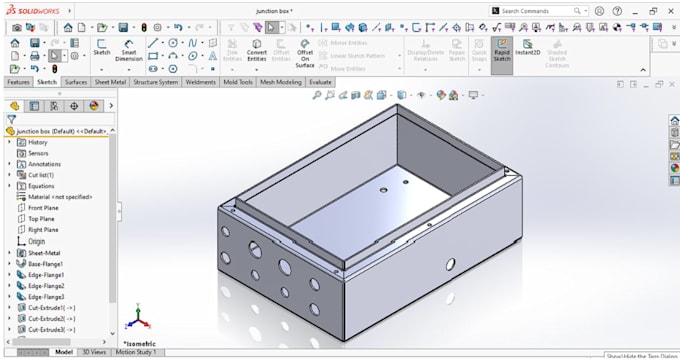
Task: Open the ConfigurationManager tab
Action: click(x=54, y=106)
